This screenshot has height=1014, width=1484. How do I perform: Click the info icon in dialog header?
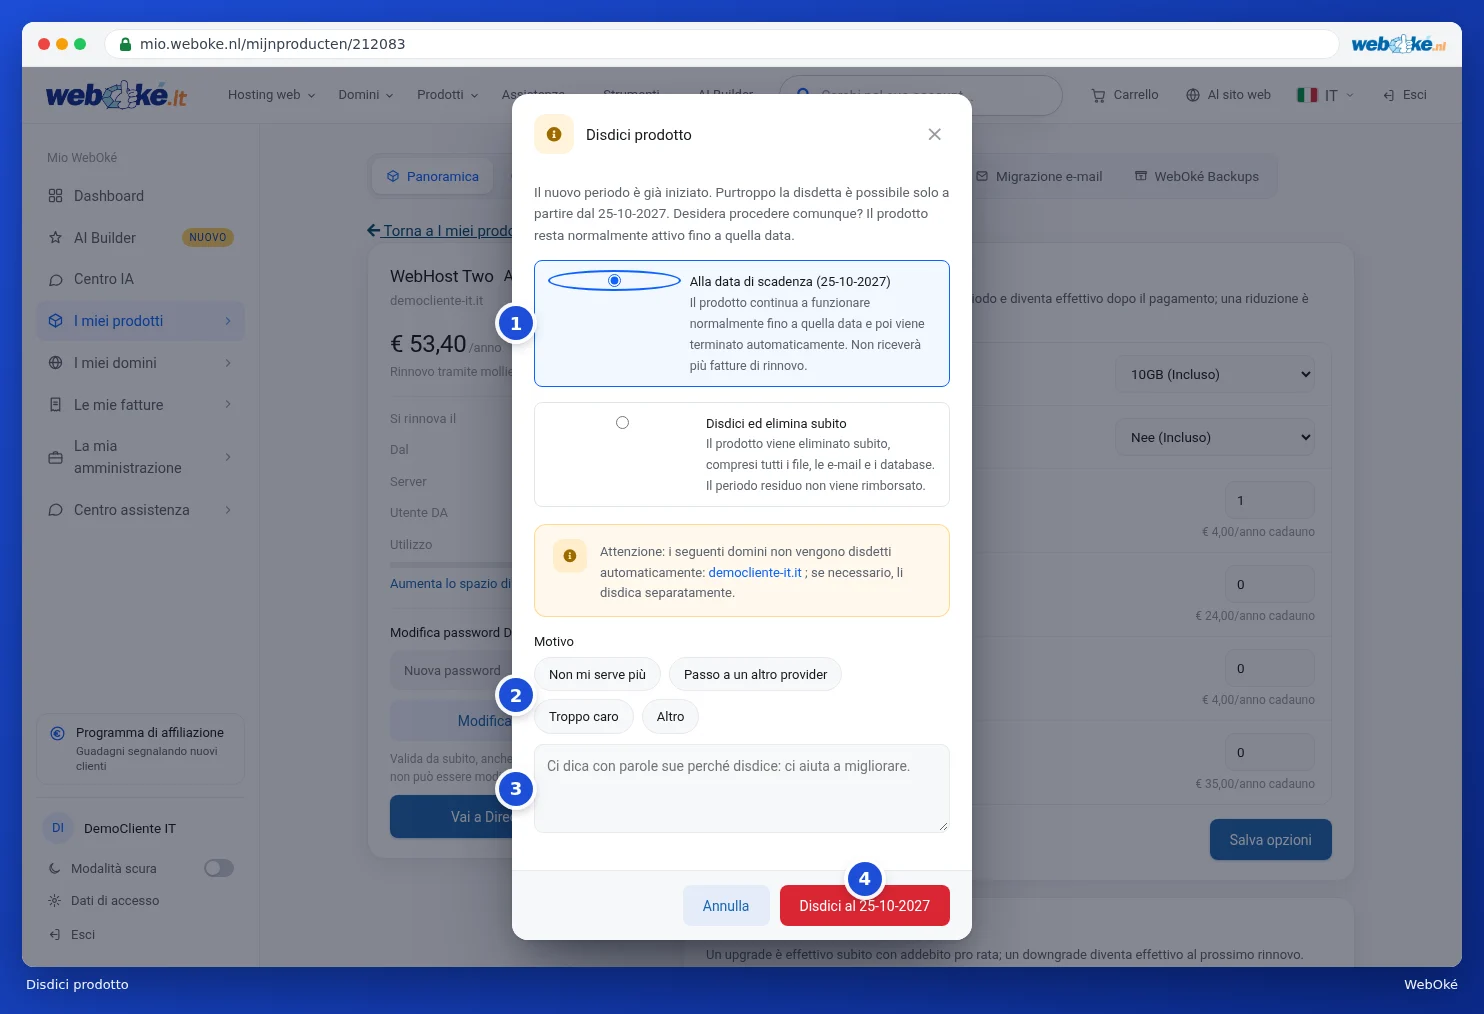(554, 135)
